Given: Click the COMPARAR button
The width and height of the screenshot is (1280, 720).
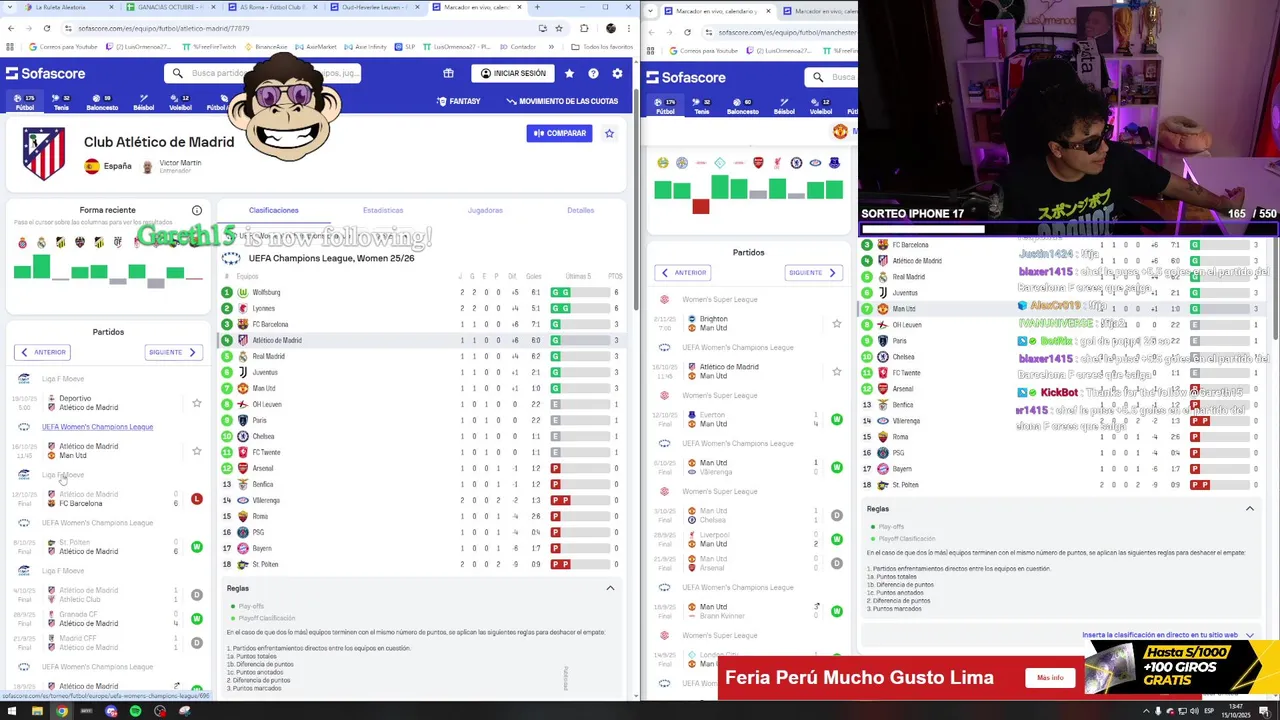Looking at the screenshot, I should tap(560, 133).
